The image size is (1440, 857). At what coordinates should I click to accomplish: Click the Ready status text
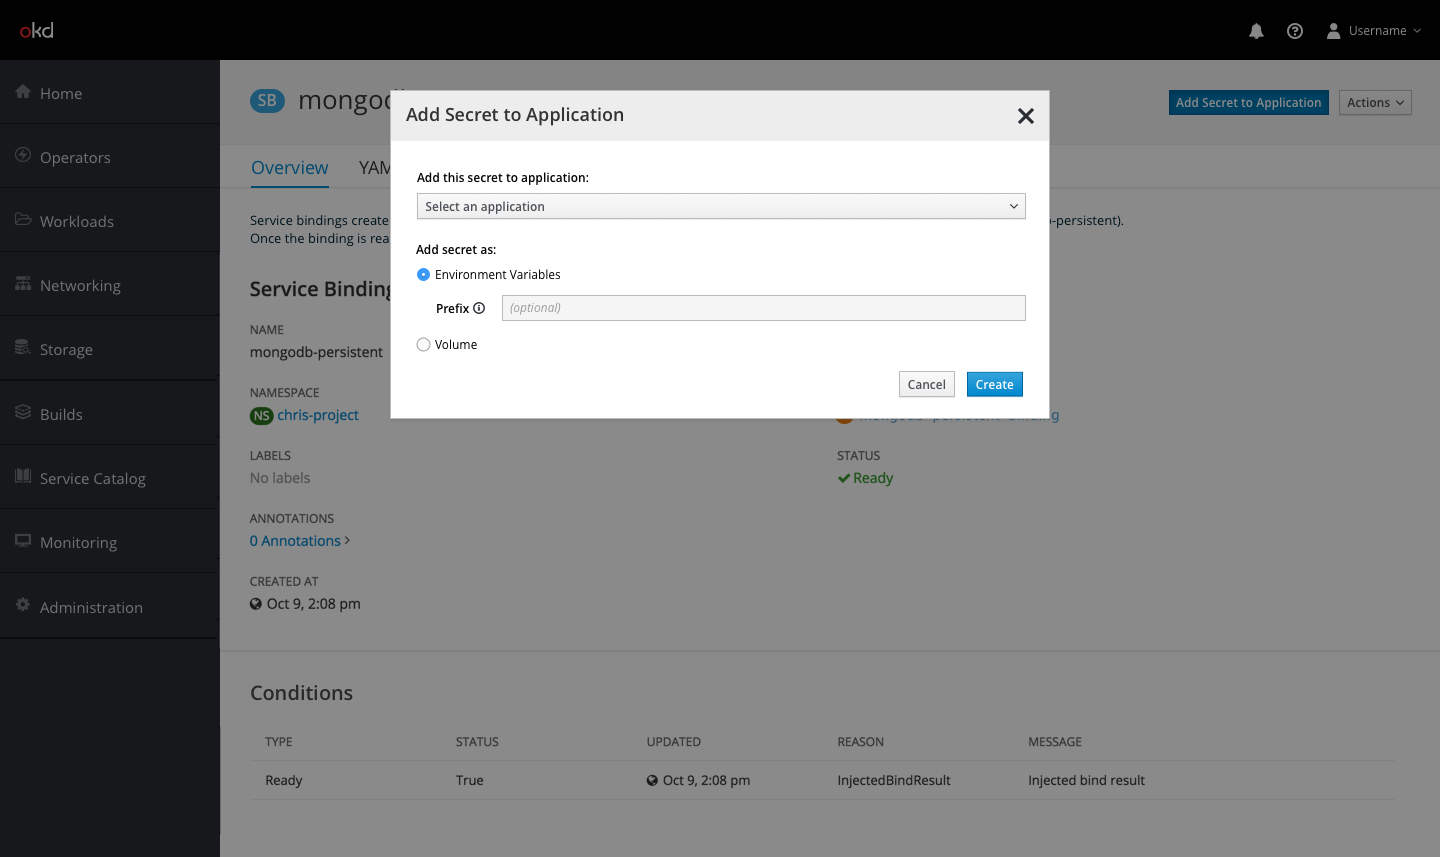(873, 478)
